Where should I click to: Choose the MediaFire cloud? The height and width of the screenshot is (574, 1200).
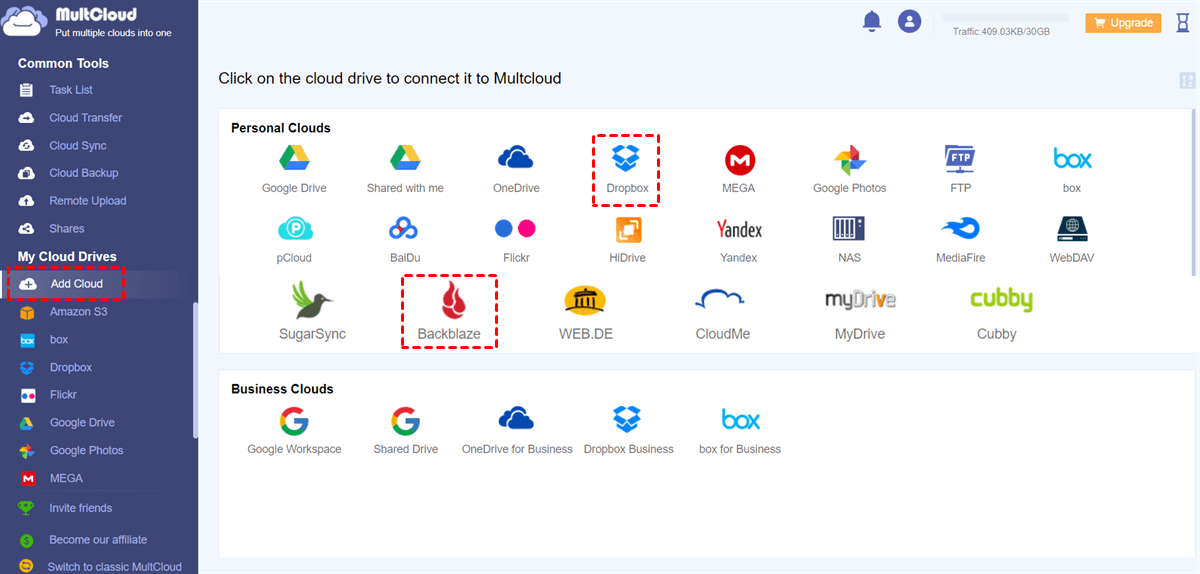tap(960, 239)
